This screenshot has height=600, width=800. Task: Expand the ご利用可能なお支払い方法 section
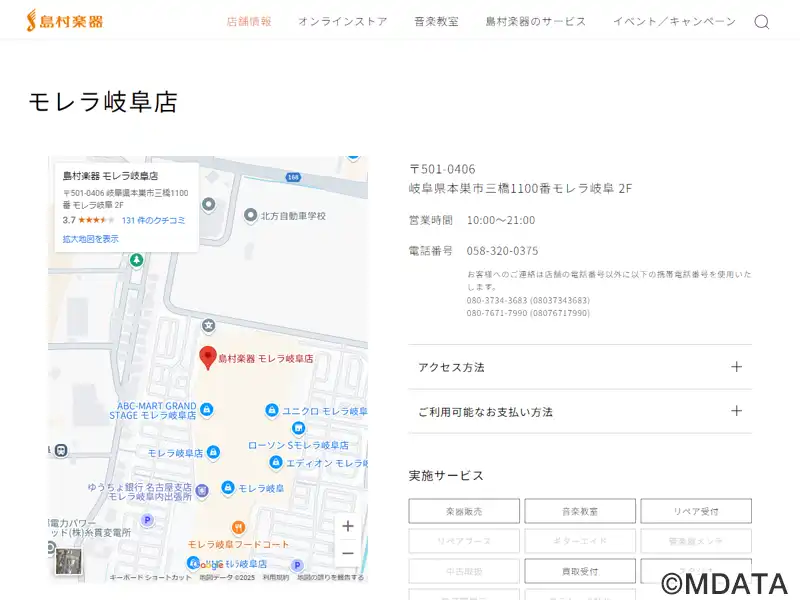coord(580,412)
